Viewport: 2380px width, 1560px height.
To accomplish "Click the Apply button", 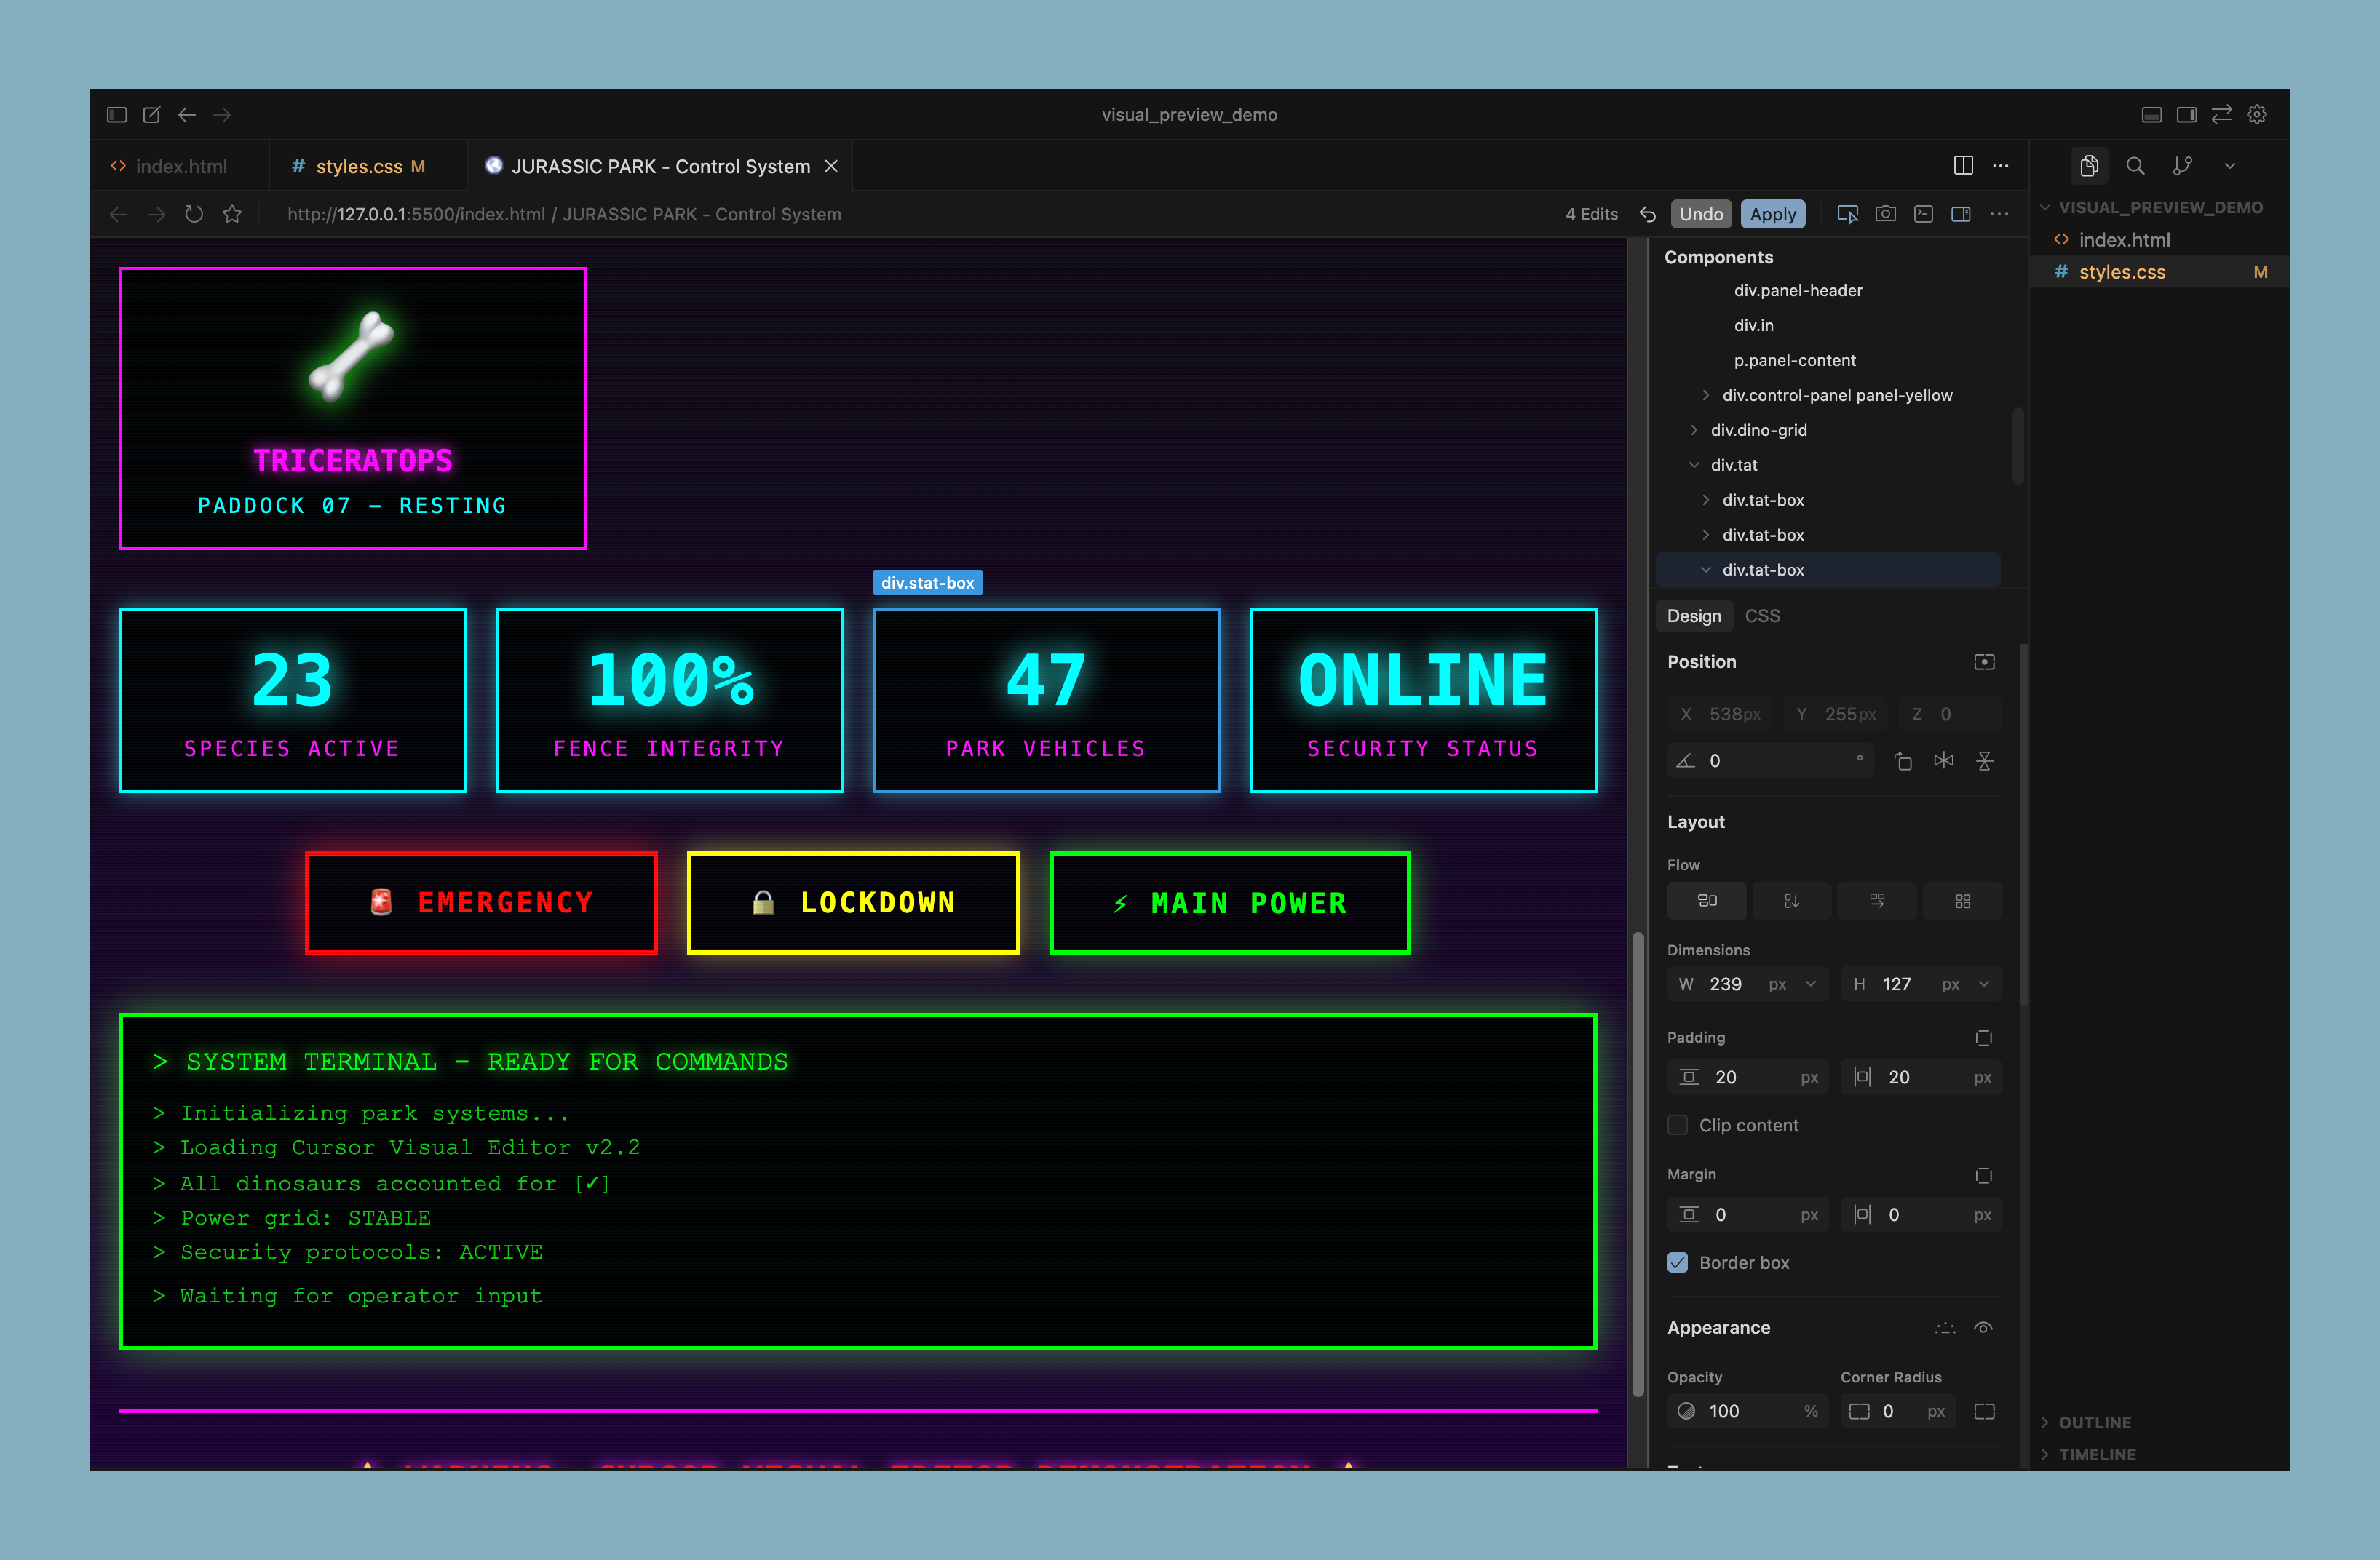I will 1772,214.
